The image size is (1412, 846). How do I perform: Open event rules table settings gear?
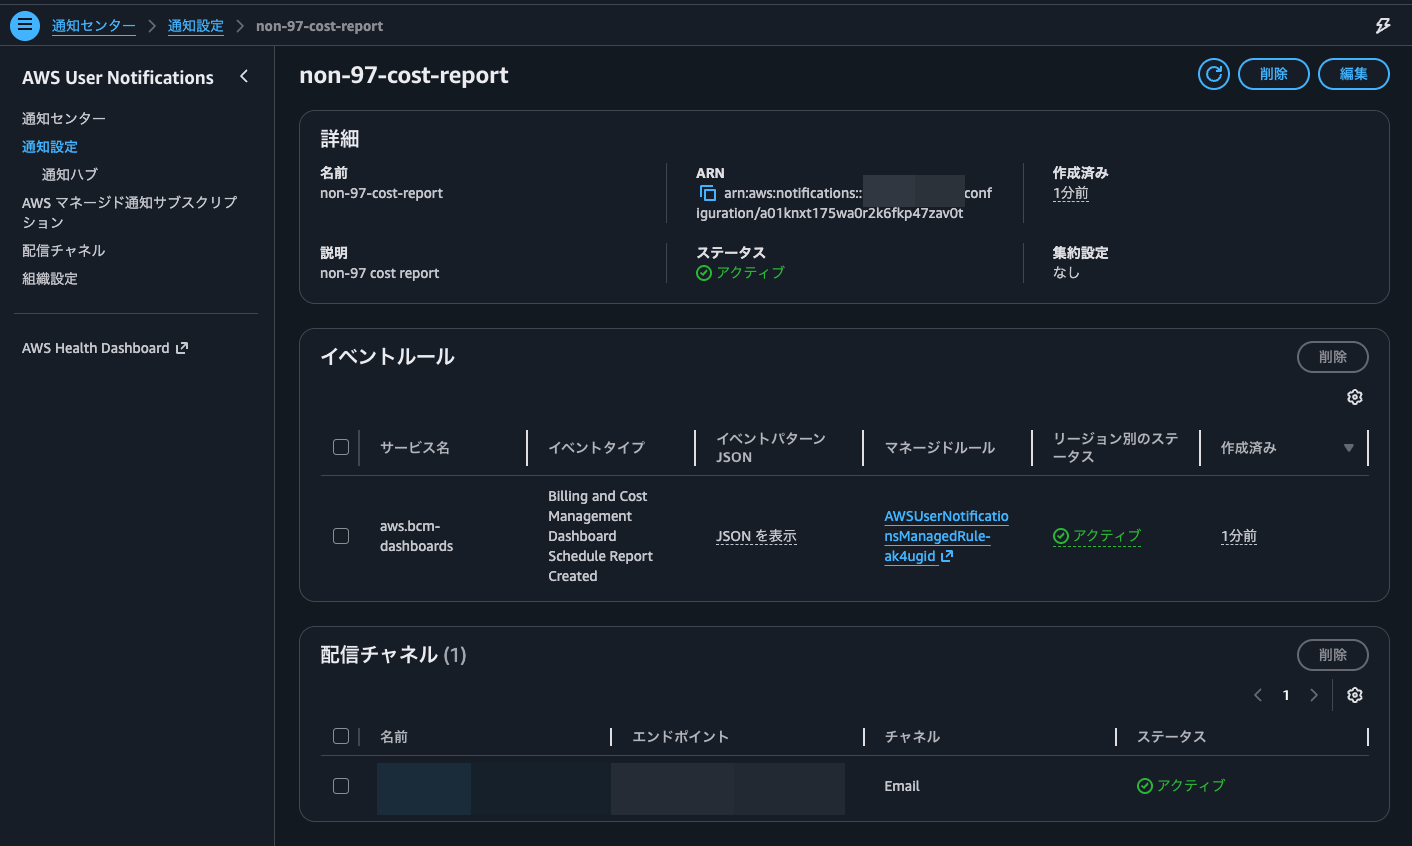point(1354,397)
